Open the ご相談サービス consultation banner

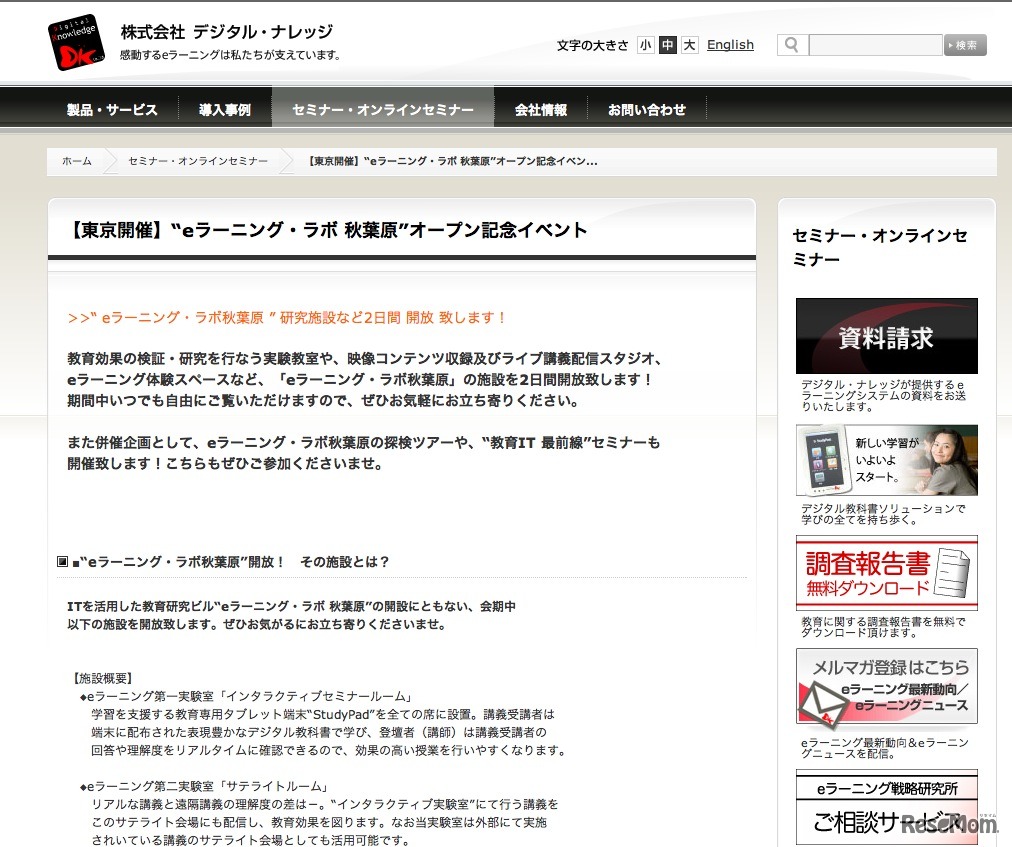tap(885, 821)
